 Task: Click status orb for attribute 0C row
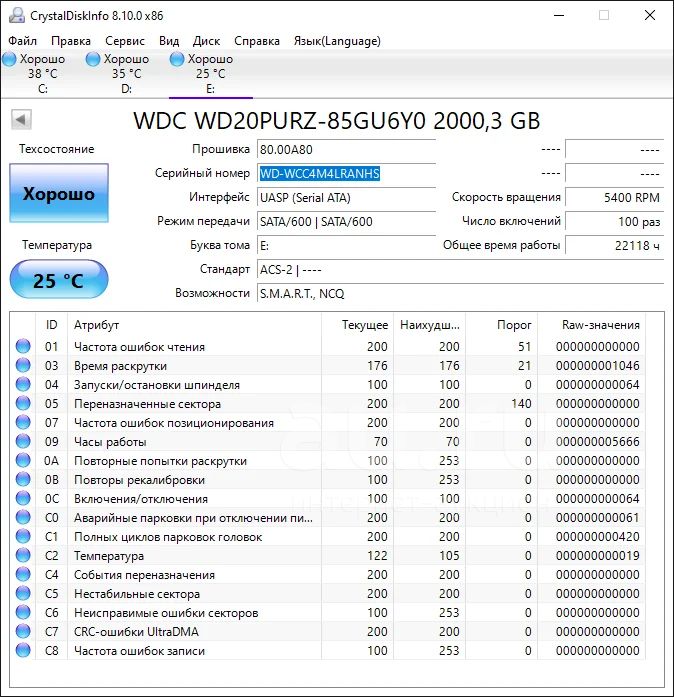pos(23,498)
